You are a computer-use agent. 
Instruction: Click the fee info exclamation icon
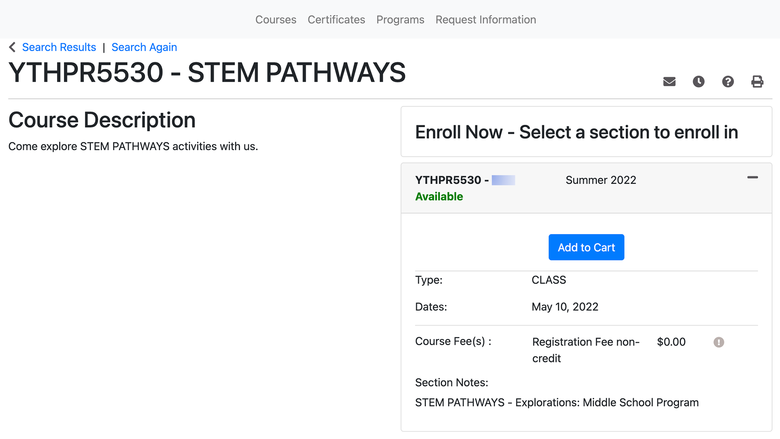719,342
